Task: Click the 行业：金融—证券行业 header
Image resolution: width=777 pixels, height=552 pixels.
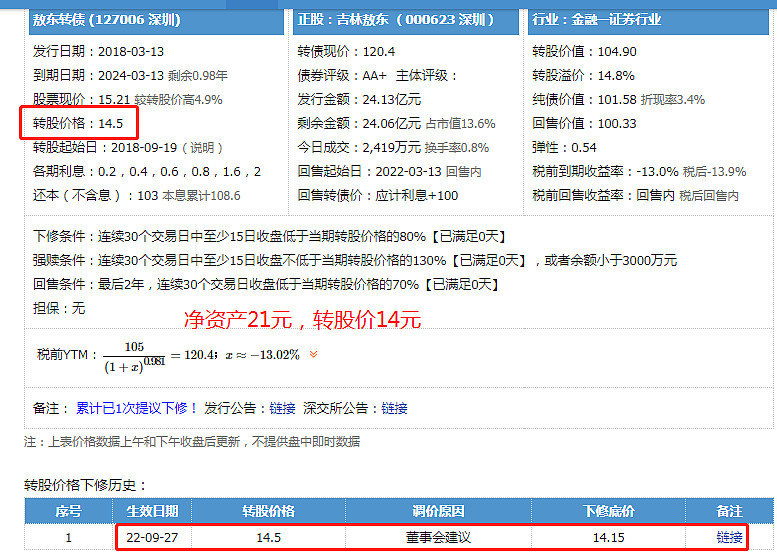Action: [648, 20]
